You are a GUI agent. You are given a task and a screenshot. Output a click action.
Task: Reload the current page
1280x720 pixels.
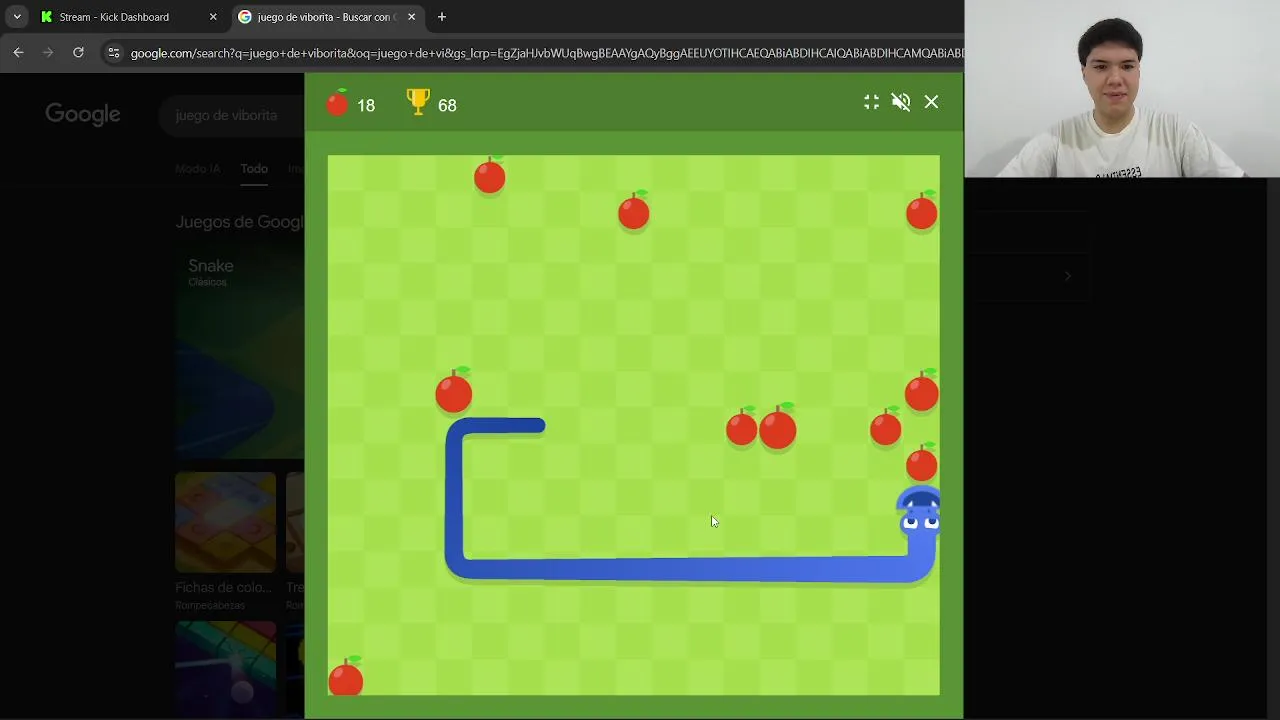[78, 53]
